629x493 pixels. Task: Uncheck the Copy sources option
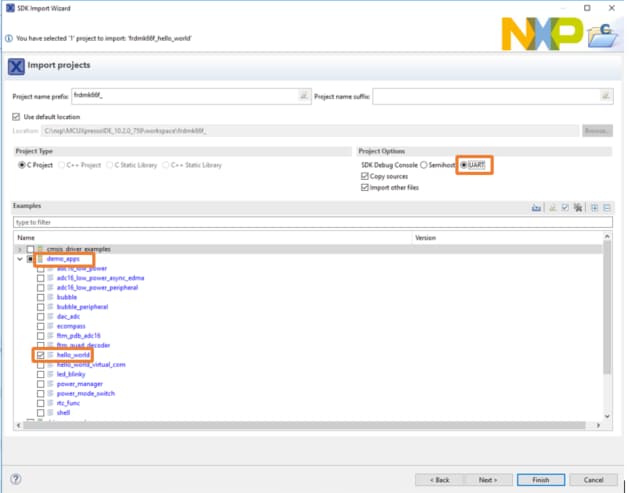[x=364, y=175]
